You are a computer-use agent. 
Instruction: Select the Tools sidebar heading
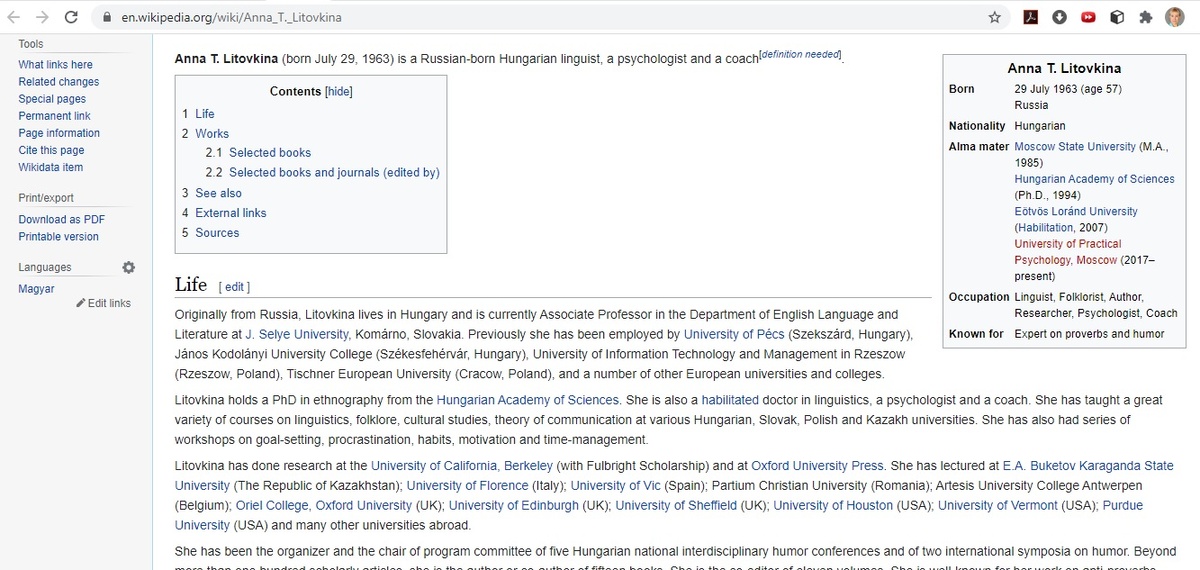(31, 44)
